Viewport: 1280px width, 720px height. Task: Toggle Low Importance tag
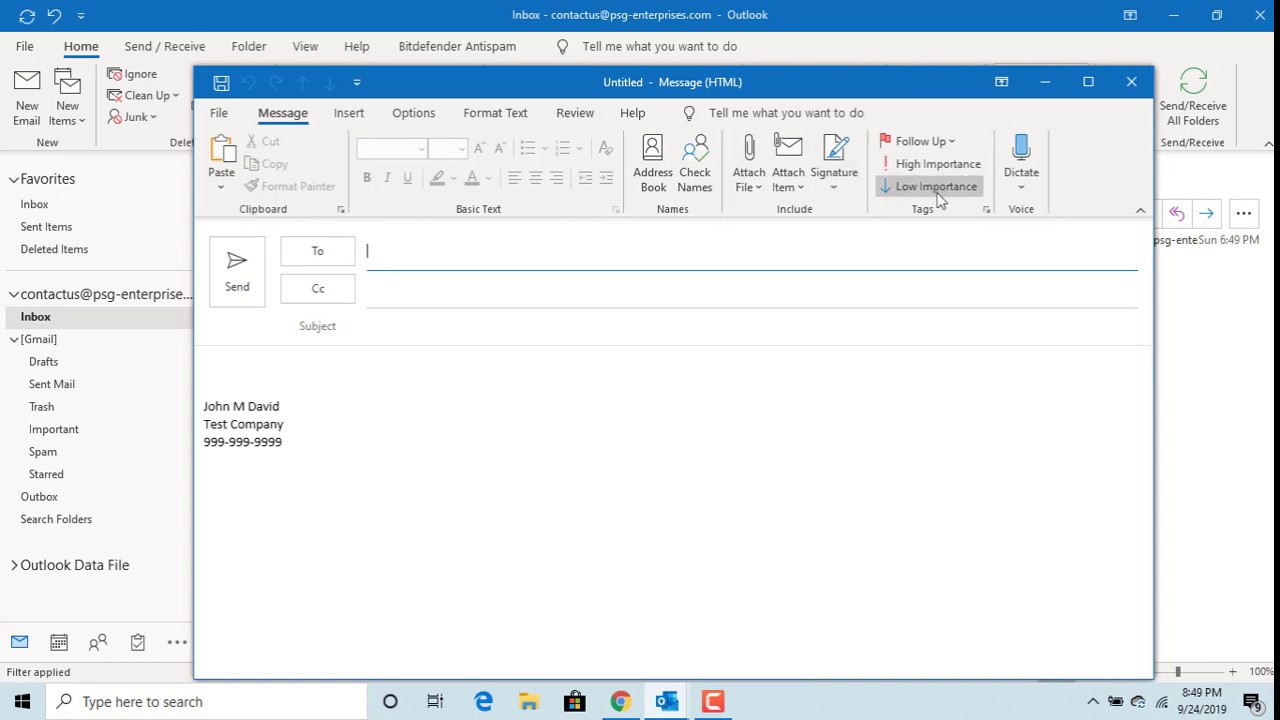click(929, 186)
